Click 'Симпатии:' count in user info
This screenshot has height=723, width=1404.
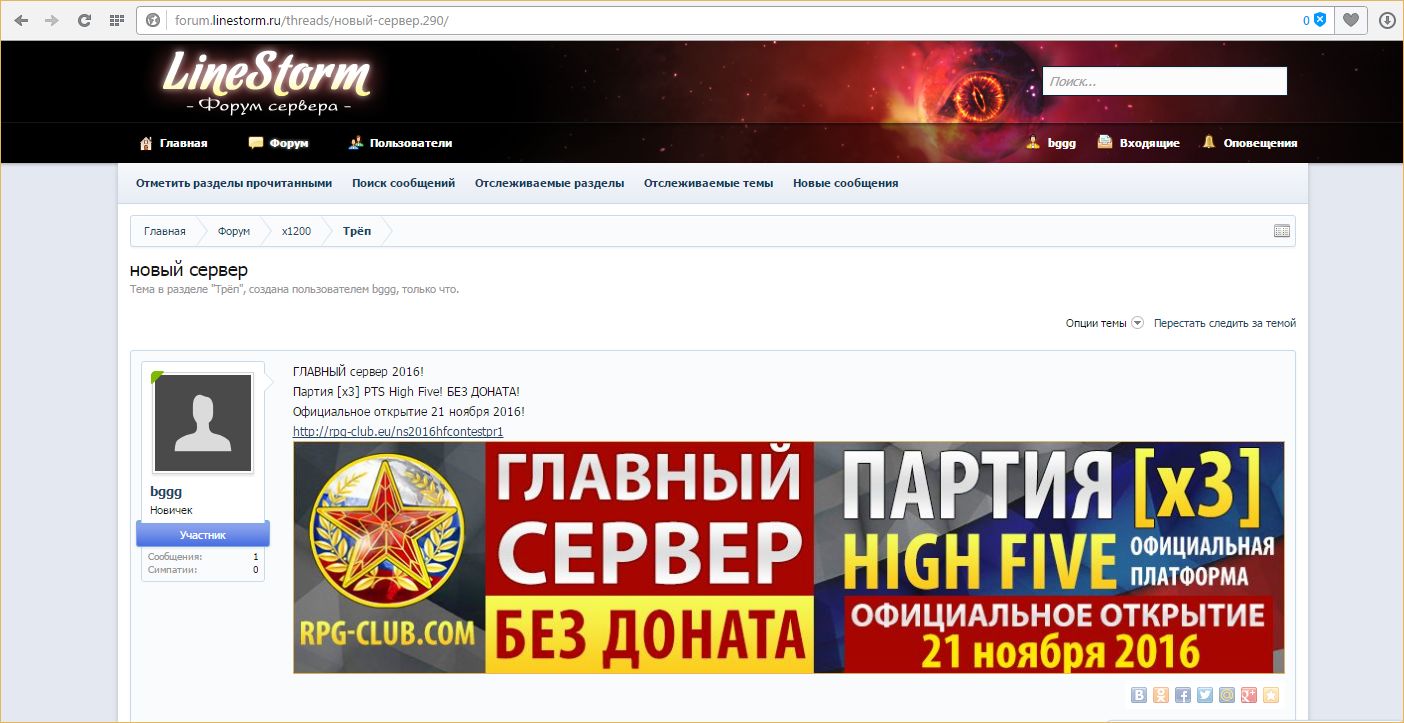click(203, 570)
